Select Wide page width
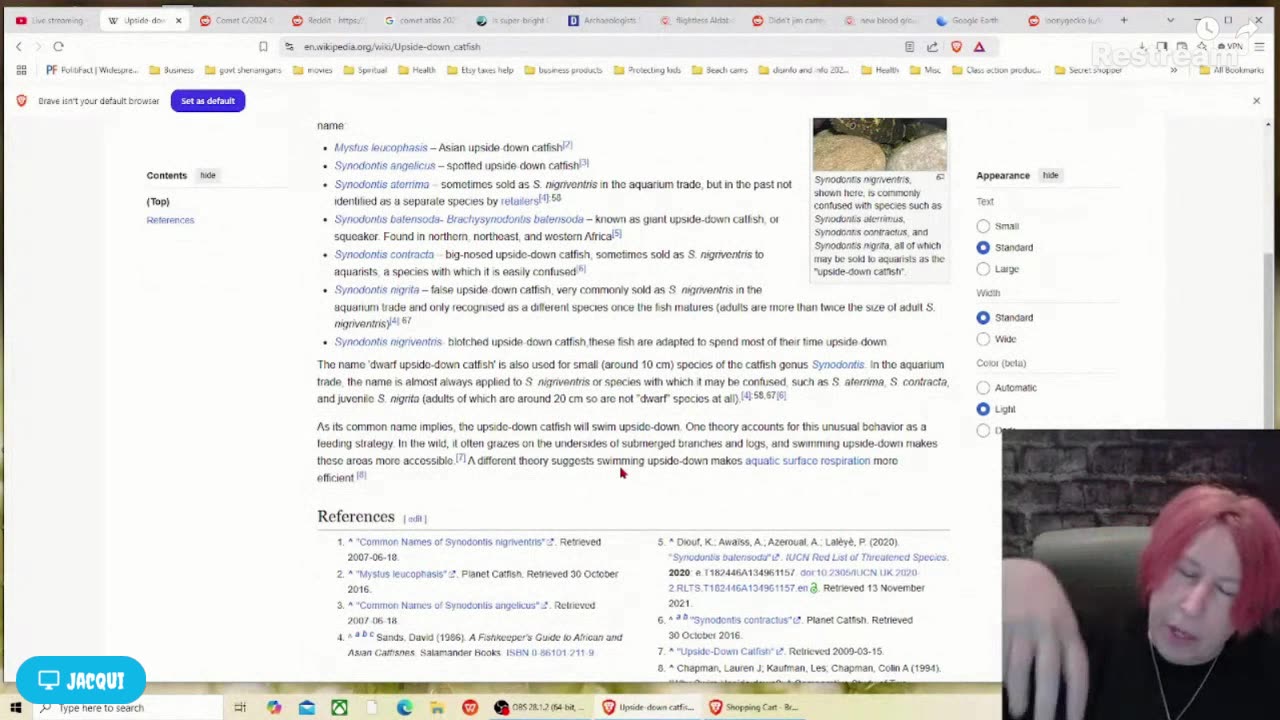This screenshot has width=1280, height=720. click(983, 339)
